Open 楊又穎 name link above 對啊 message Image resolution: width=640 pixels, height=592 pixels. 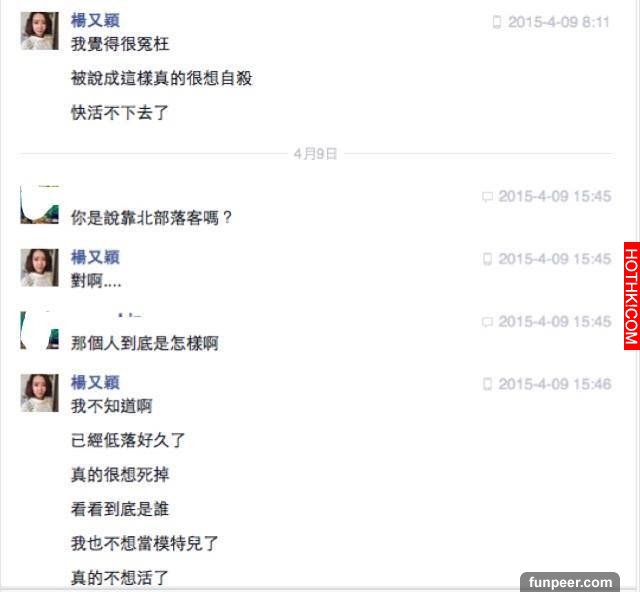[95, 257]
